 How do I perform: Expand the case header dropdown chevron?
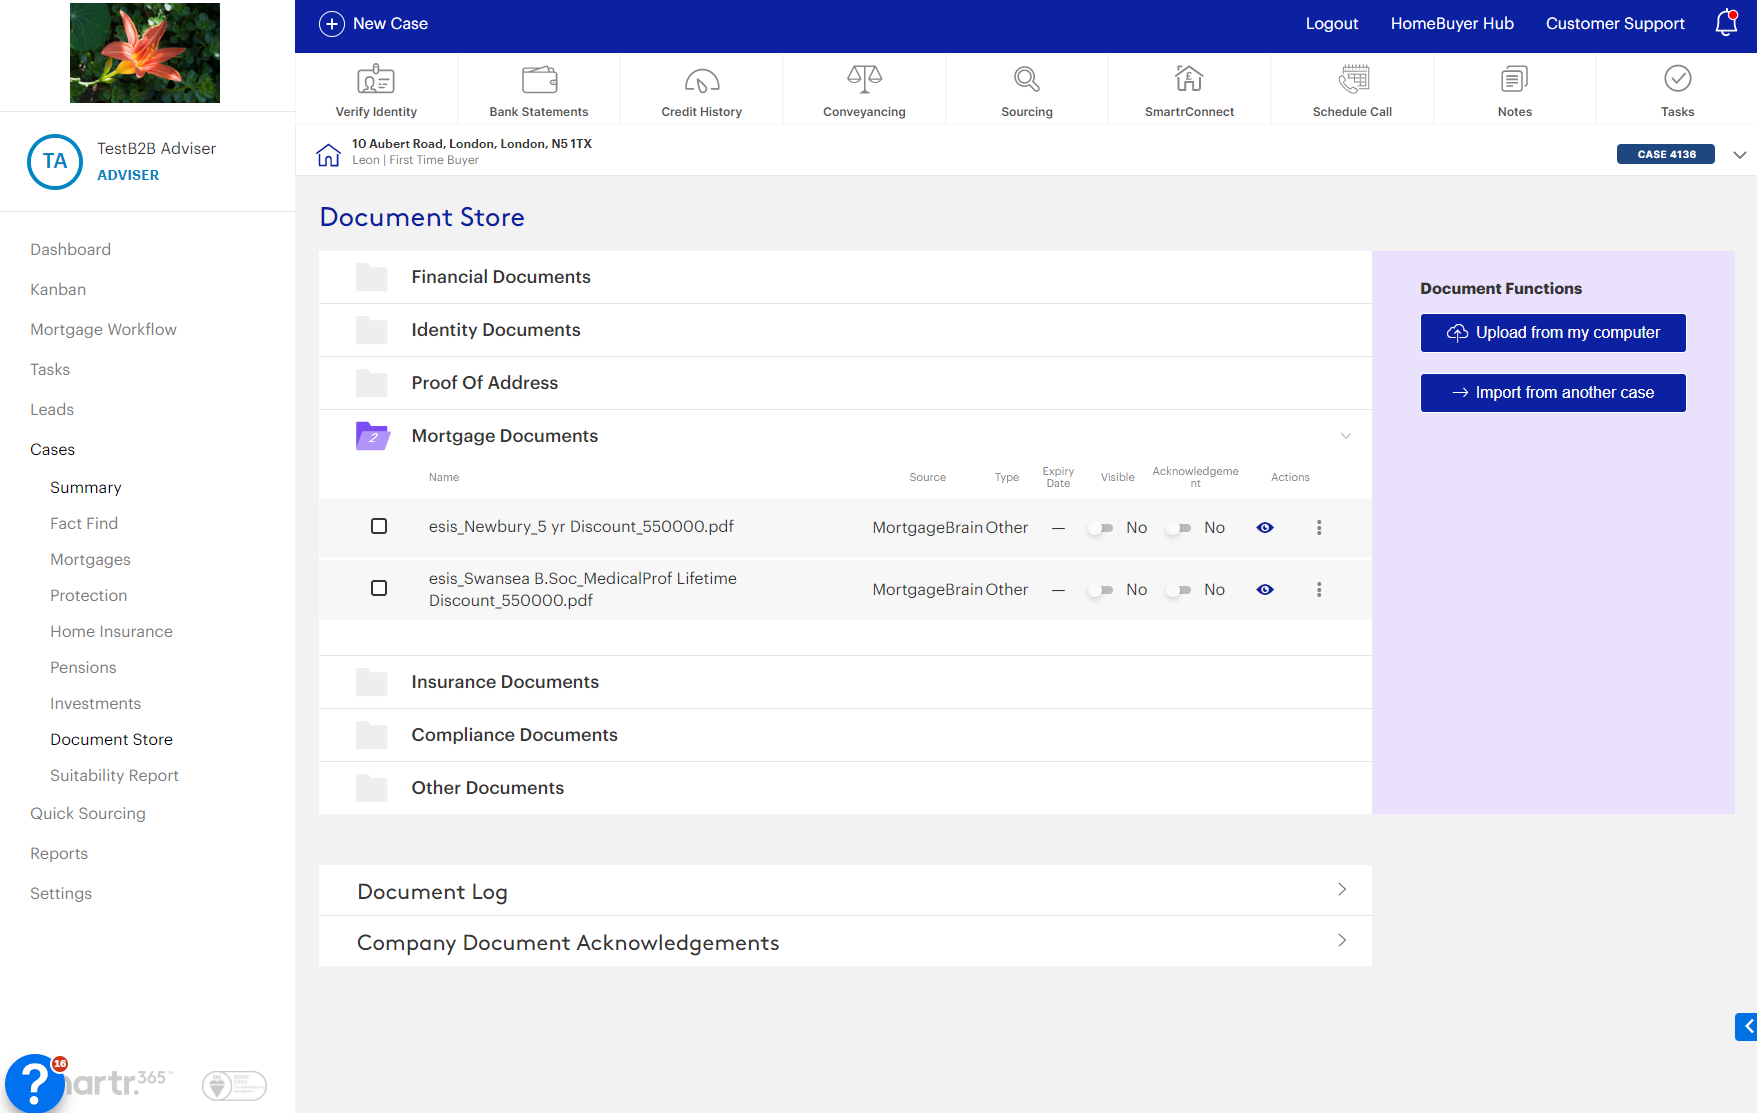(x=1740, y=155)
